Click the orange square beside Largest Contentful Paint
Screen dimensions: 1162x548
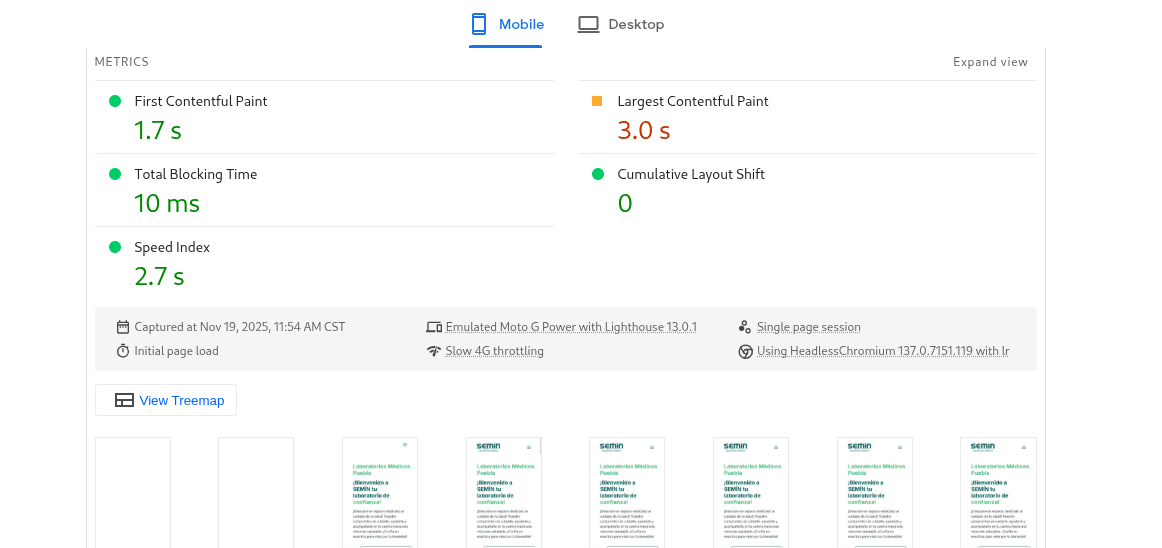[597, 101]
